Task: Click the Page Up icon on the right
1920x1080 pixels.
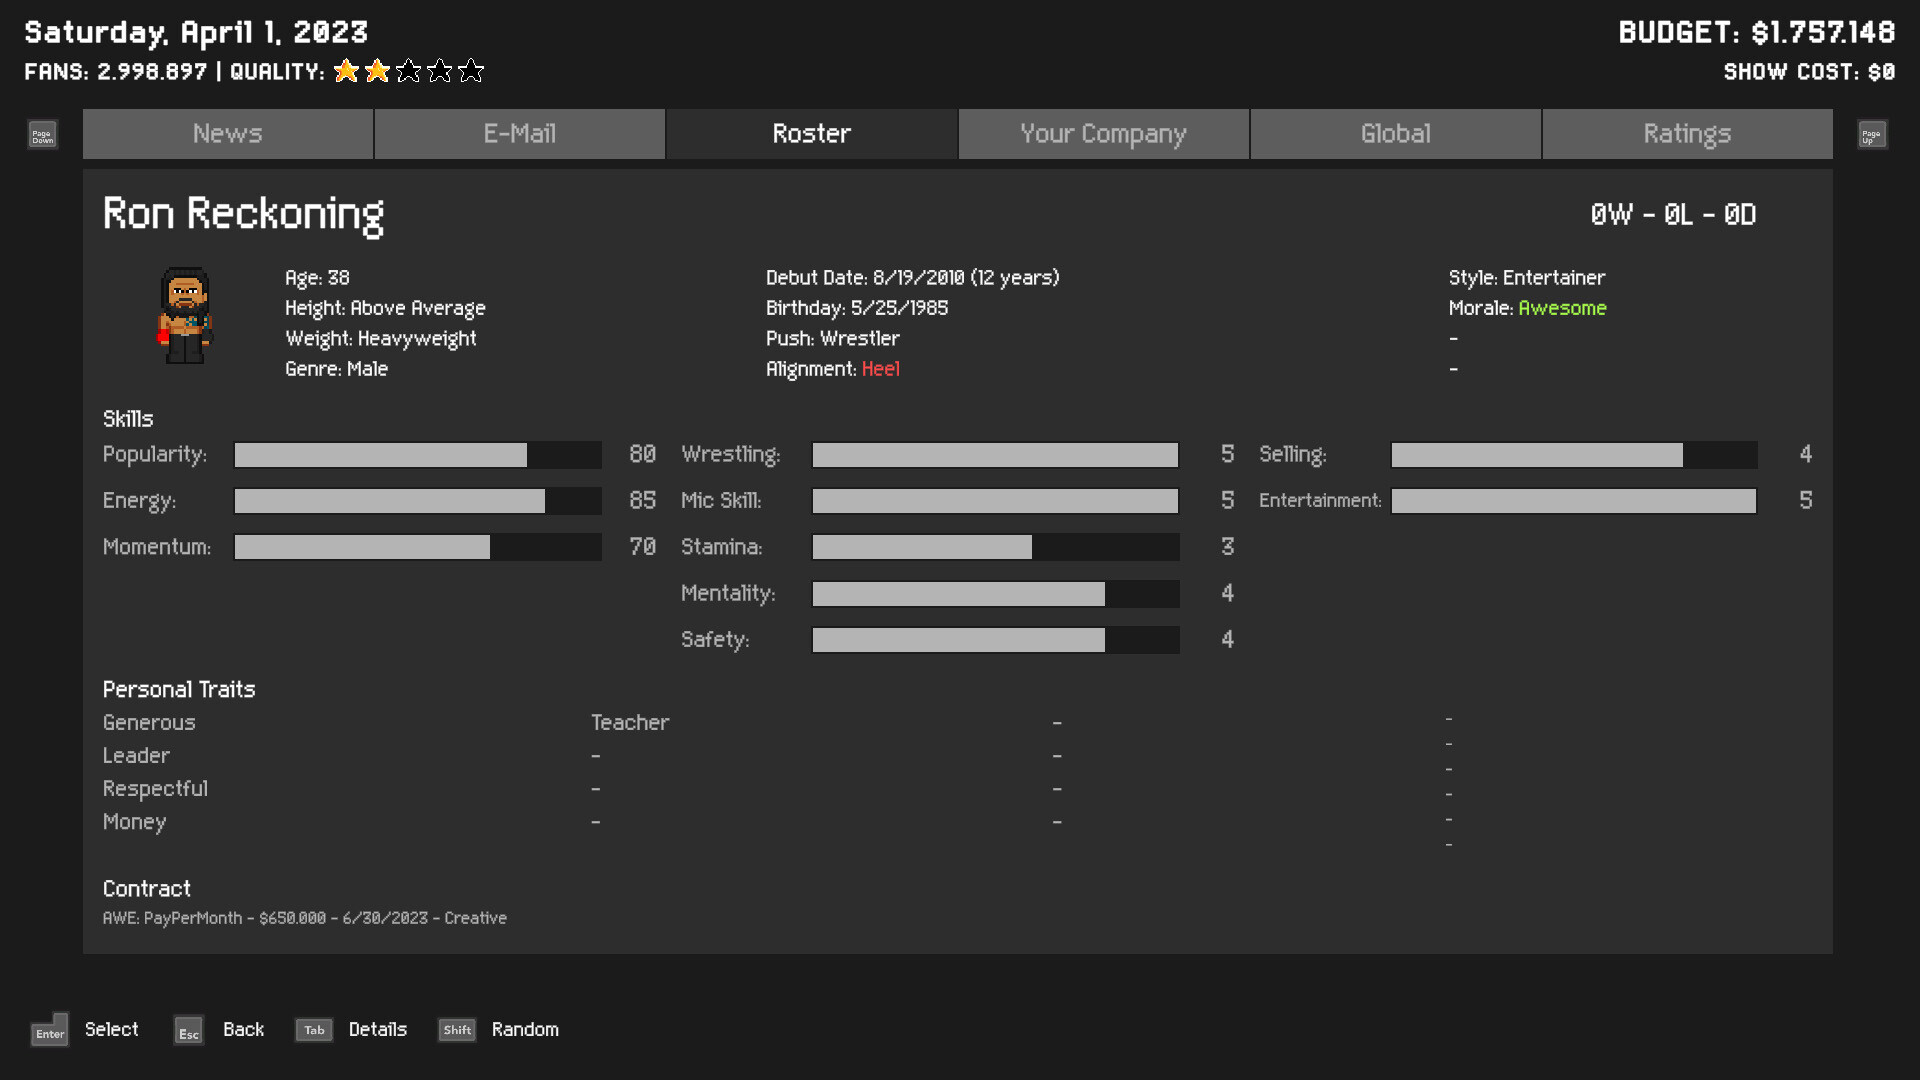Action: pos(1871,134)
